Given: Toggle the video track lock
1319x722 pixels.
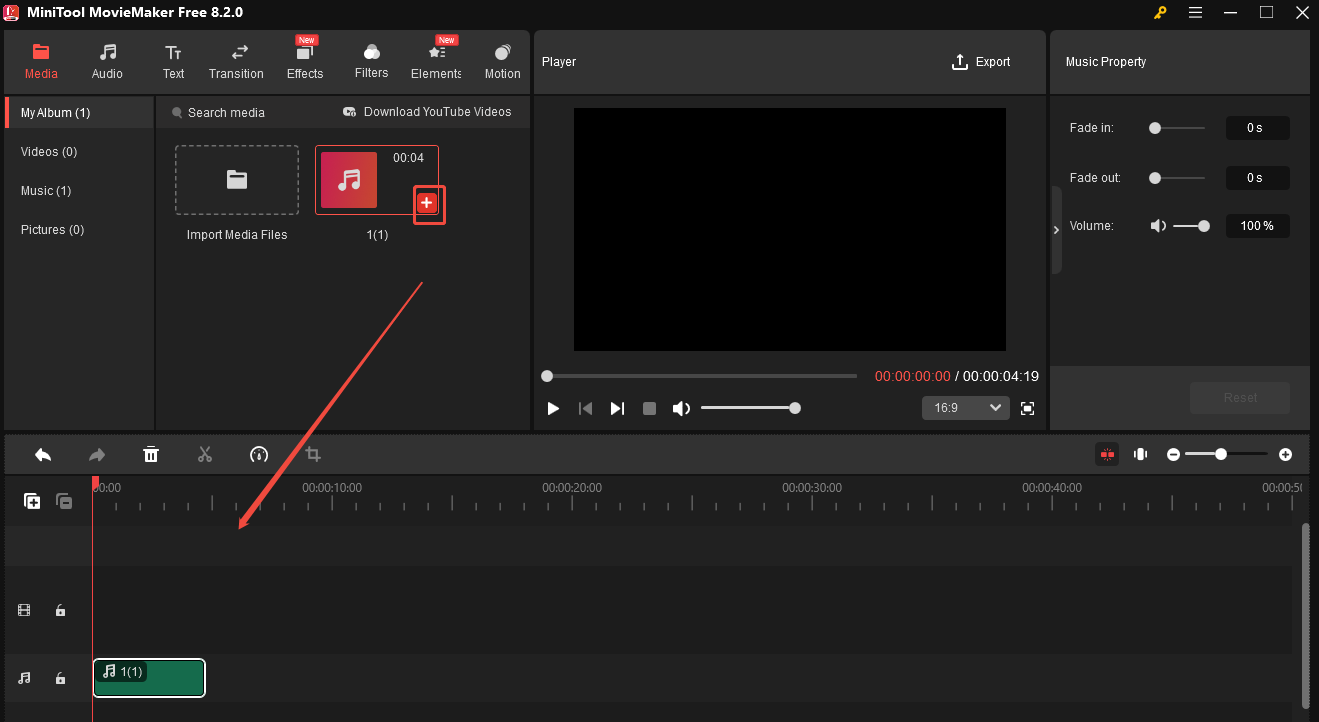Looking at the screenshot, I should pos(60,610).
